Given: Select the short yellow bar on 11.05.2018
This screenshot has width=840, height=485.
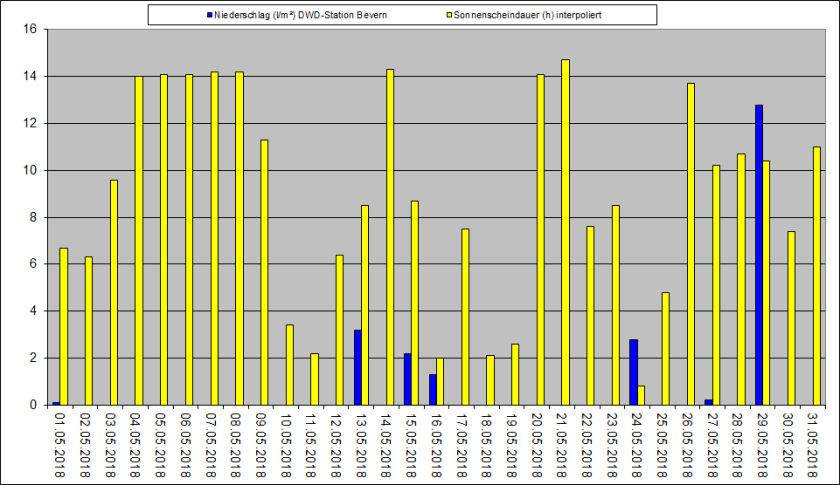Looking at the screenshot, I should (x=314, y=379).
